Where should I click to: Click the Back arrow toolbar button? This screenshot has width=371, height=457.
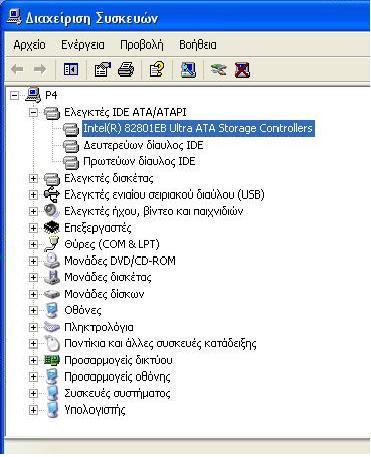coord(17,69)
